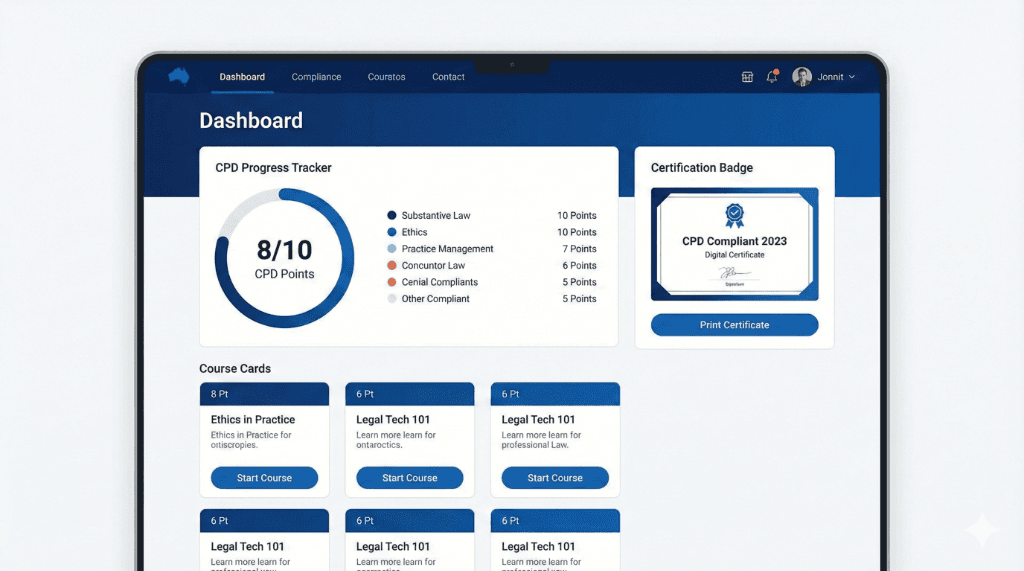This screenshot has height=571, width=1024.
Task: Click the Australia map logo
Action: pos(179,76)
